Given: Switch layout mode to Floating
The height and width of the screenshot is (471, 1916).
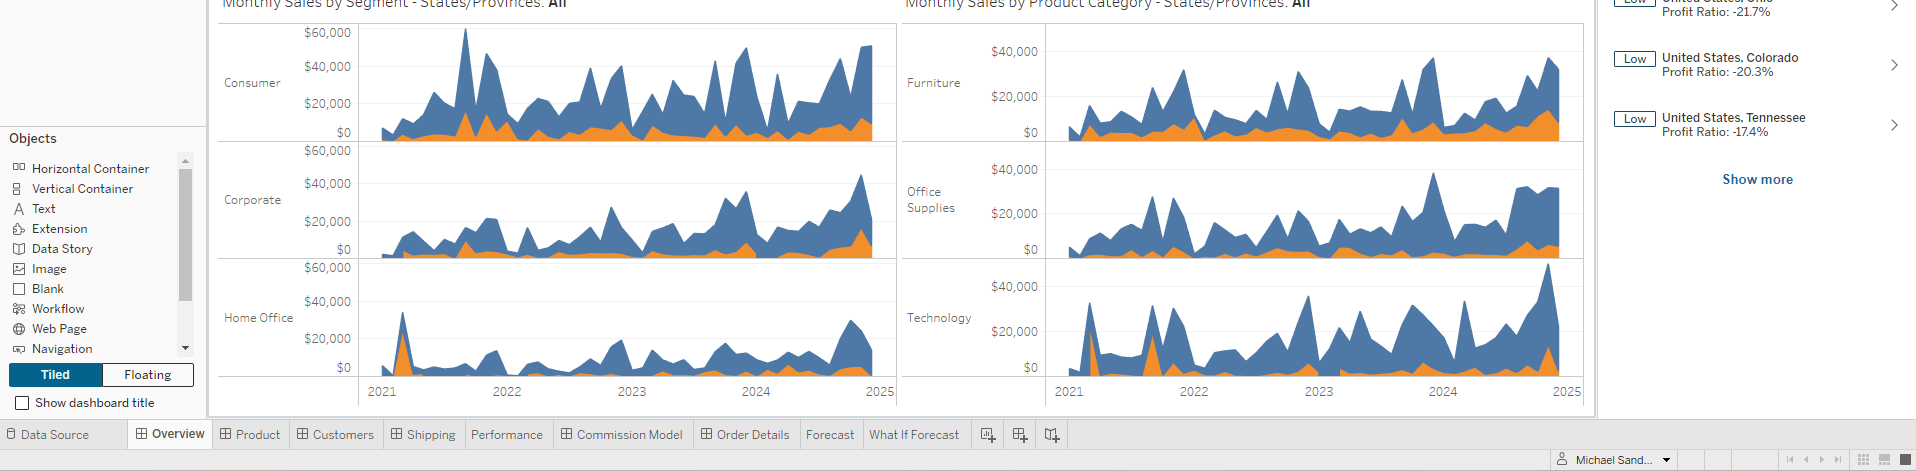Looking at the screenshot, I should (x=147, y=375).
